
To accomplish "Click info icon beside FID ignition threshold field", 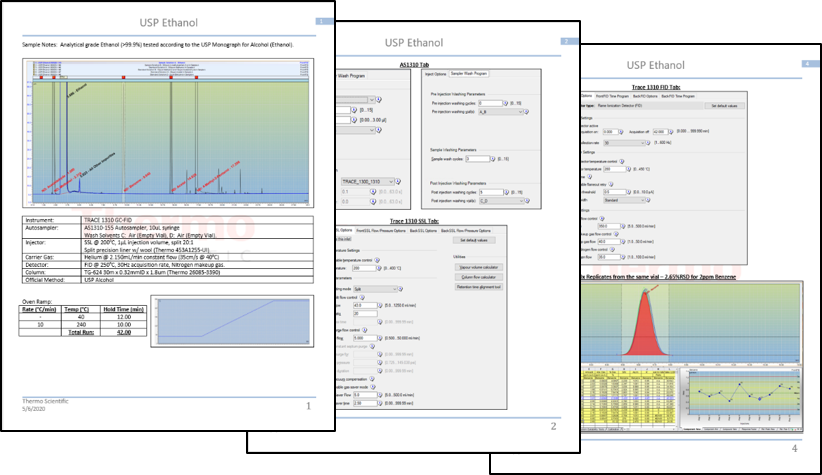I will [628, 192].
